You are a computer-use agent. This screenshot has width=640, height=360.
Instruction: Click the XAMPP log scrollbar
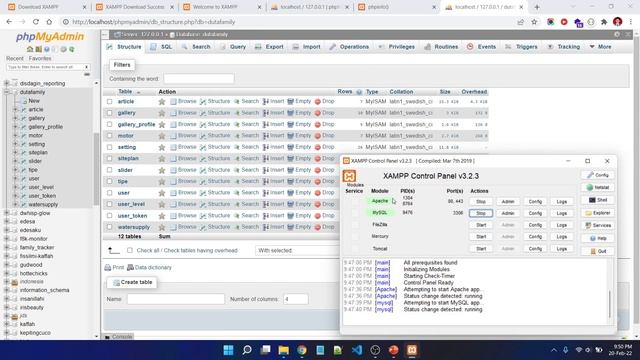tap(610, 303)
